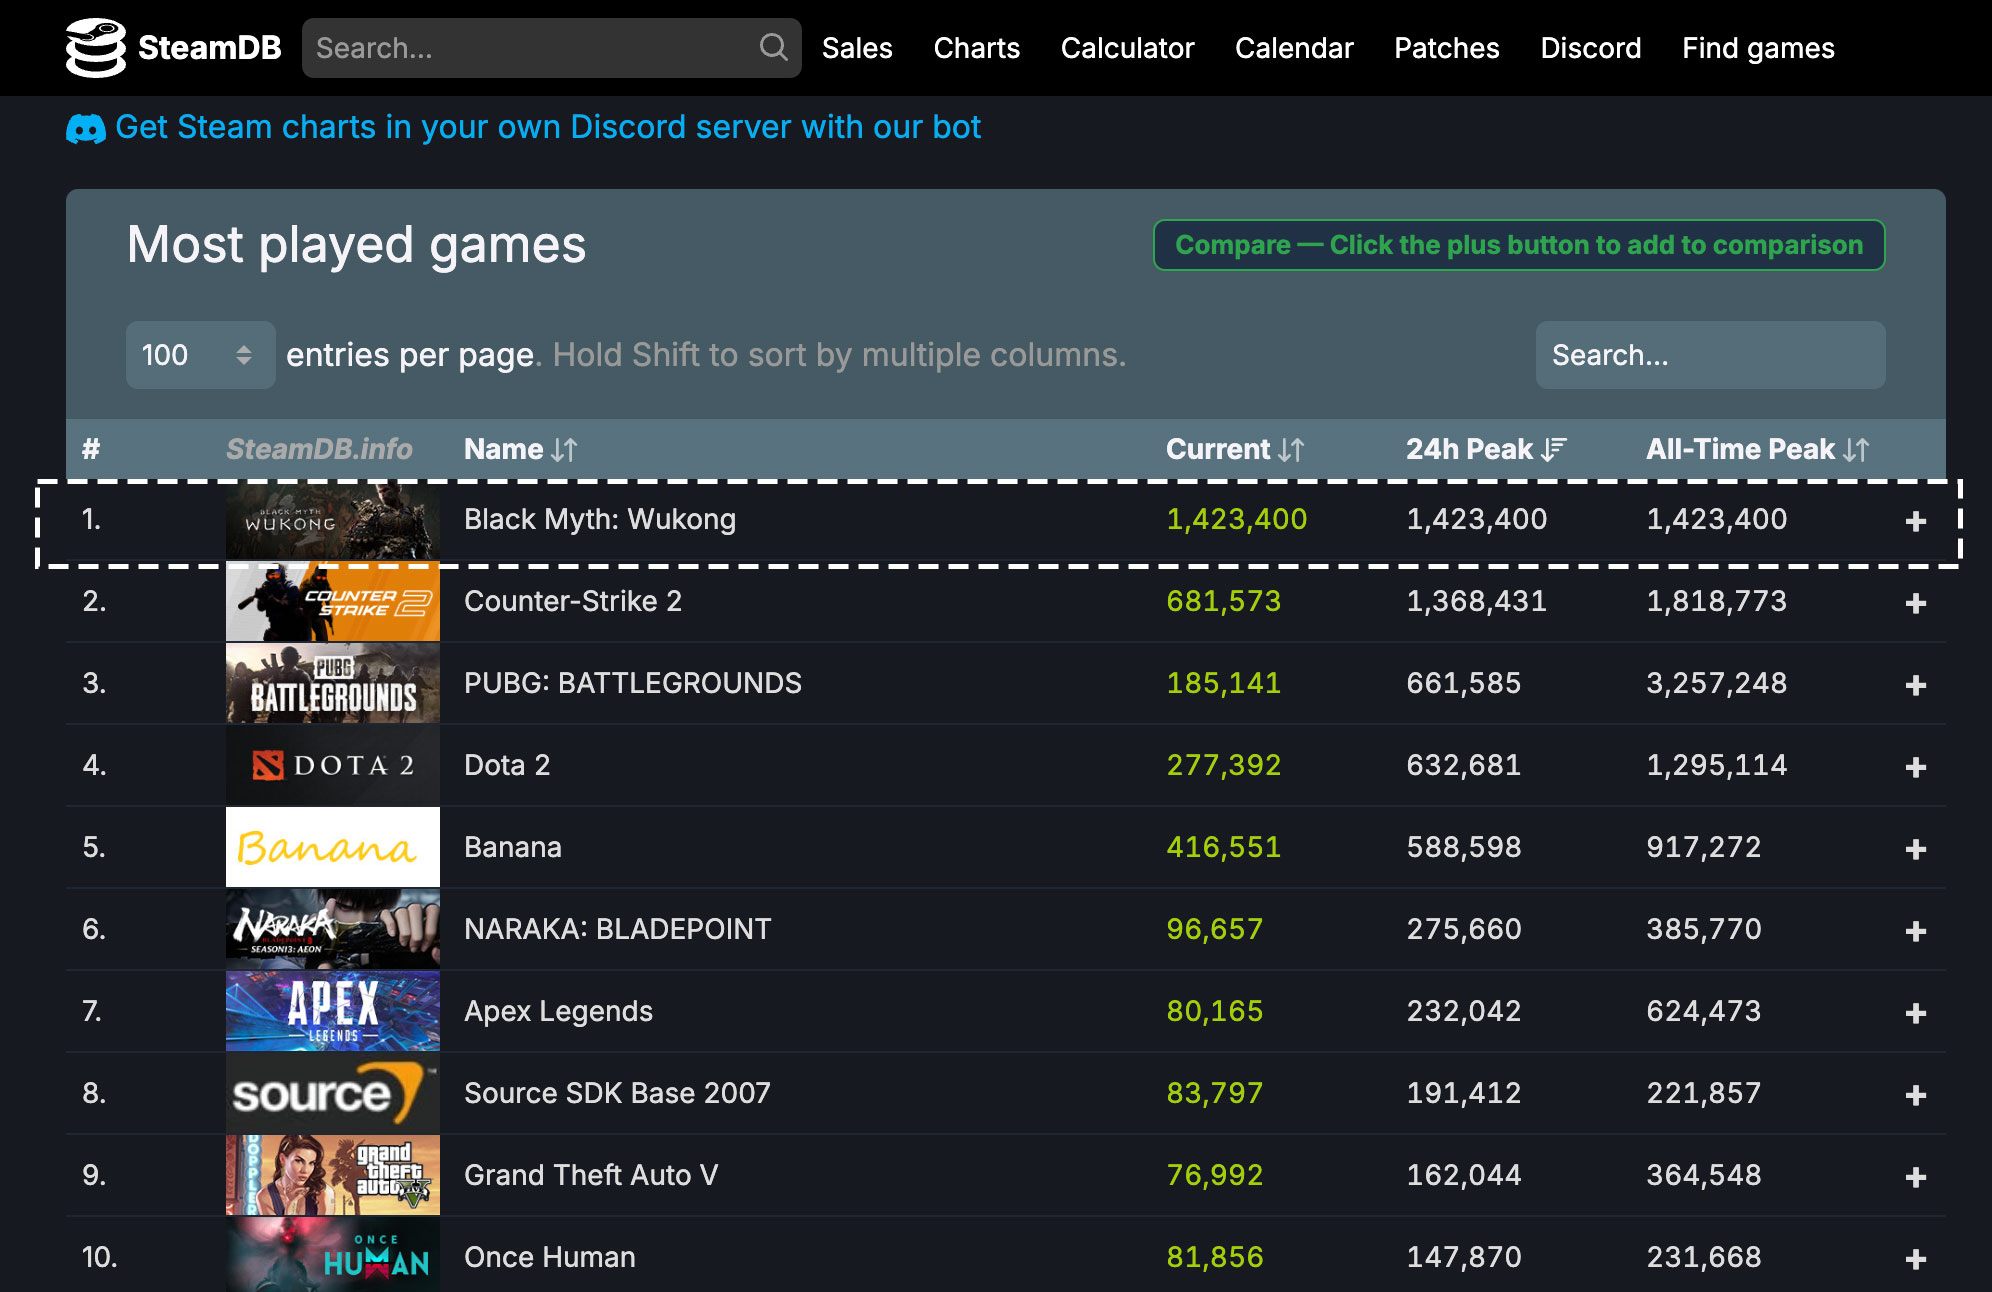This screenshot has height=1292, width=1992.
Task: Sort table by Name column
Action: [x=520, y=449]
